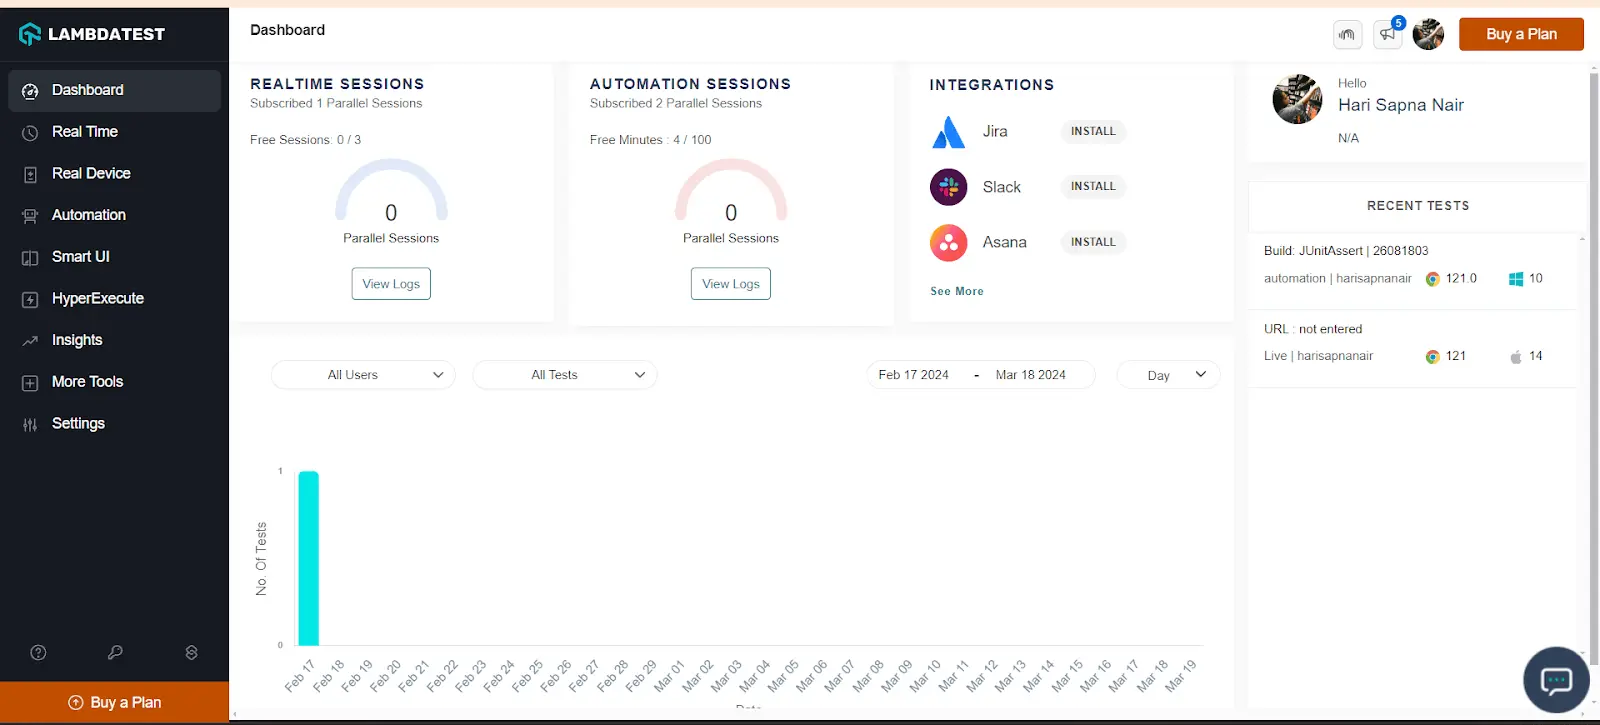Click the Automation robot sidebar icon
Screen dimensions: 1600x725
coord(30,216)
